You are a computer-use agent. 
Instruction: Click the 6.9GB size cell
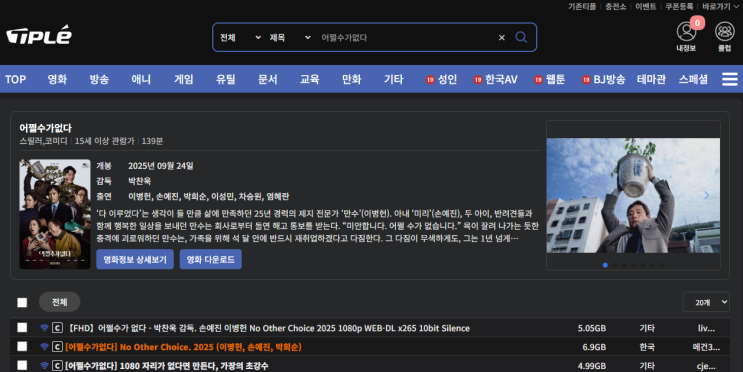[x=594, y=347]
